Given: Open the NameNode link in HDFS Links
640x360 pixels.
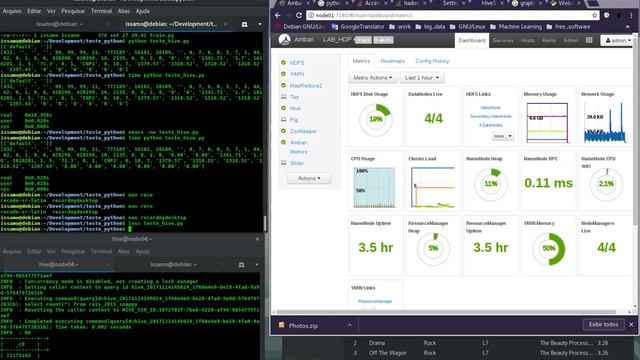Looking at the screenshot, I should [491, 108].
